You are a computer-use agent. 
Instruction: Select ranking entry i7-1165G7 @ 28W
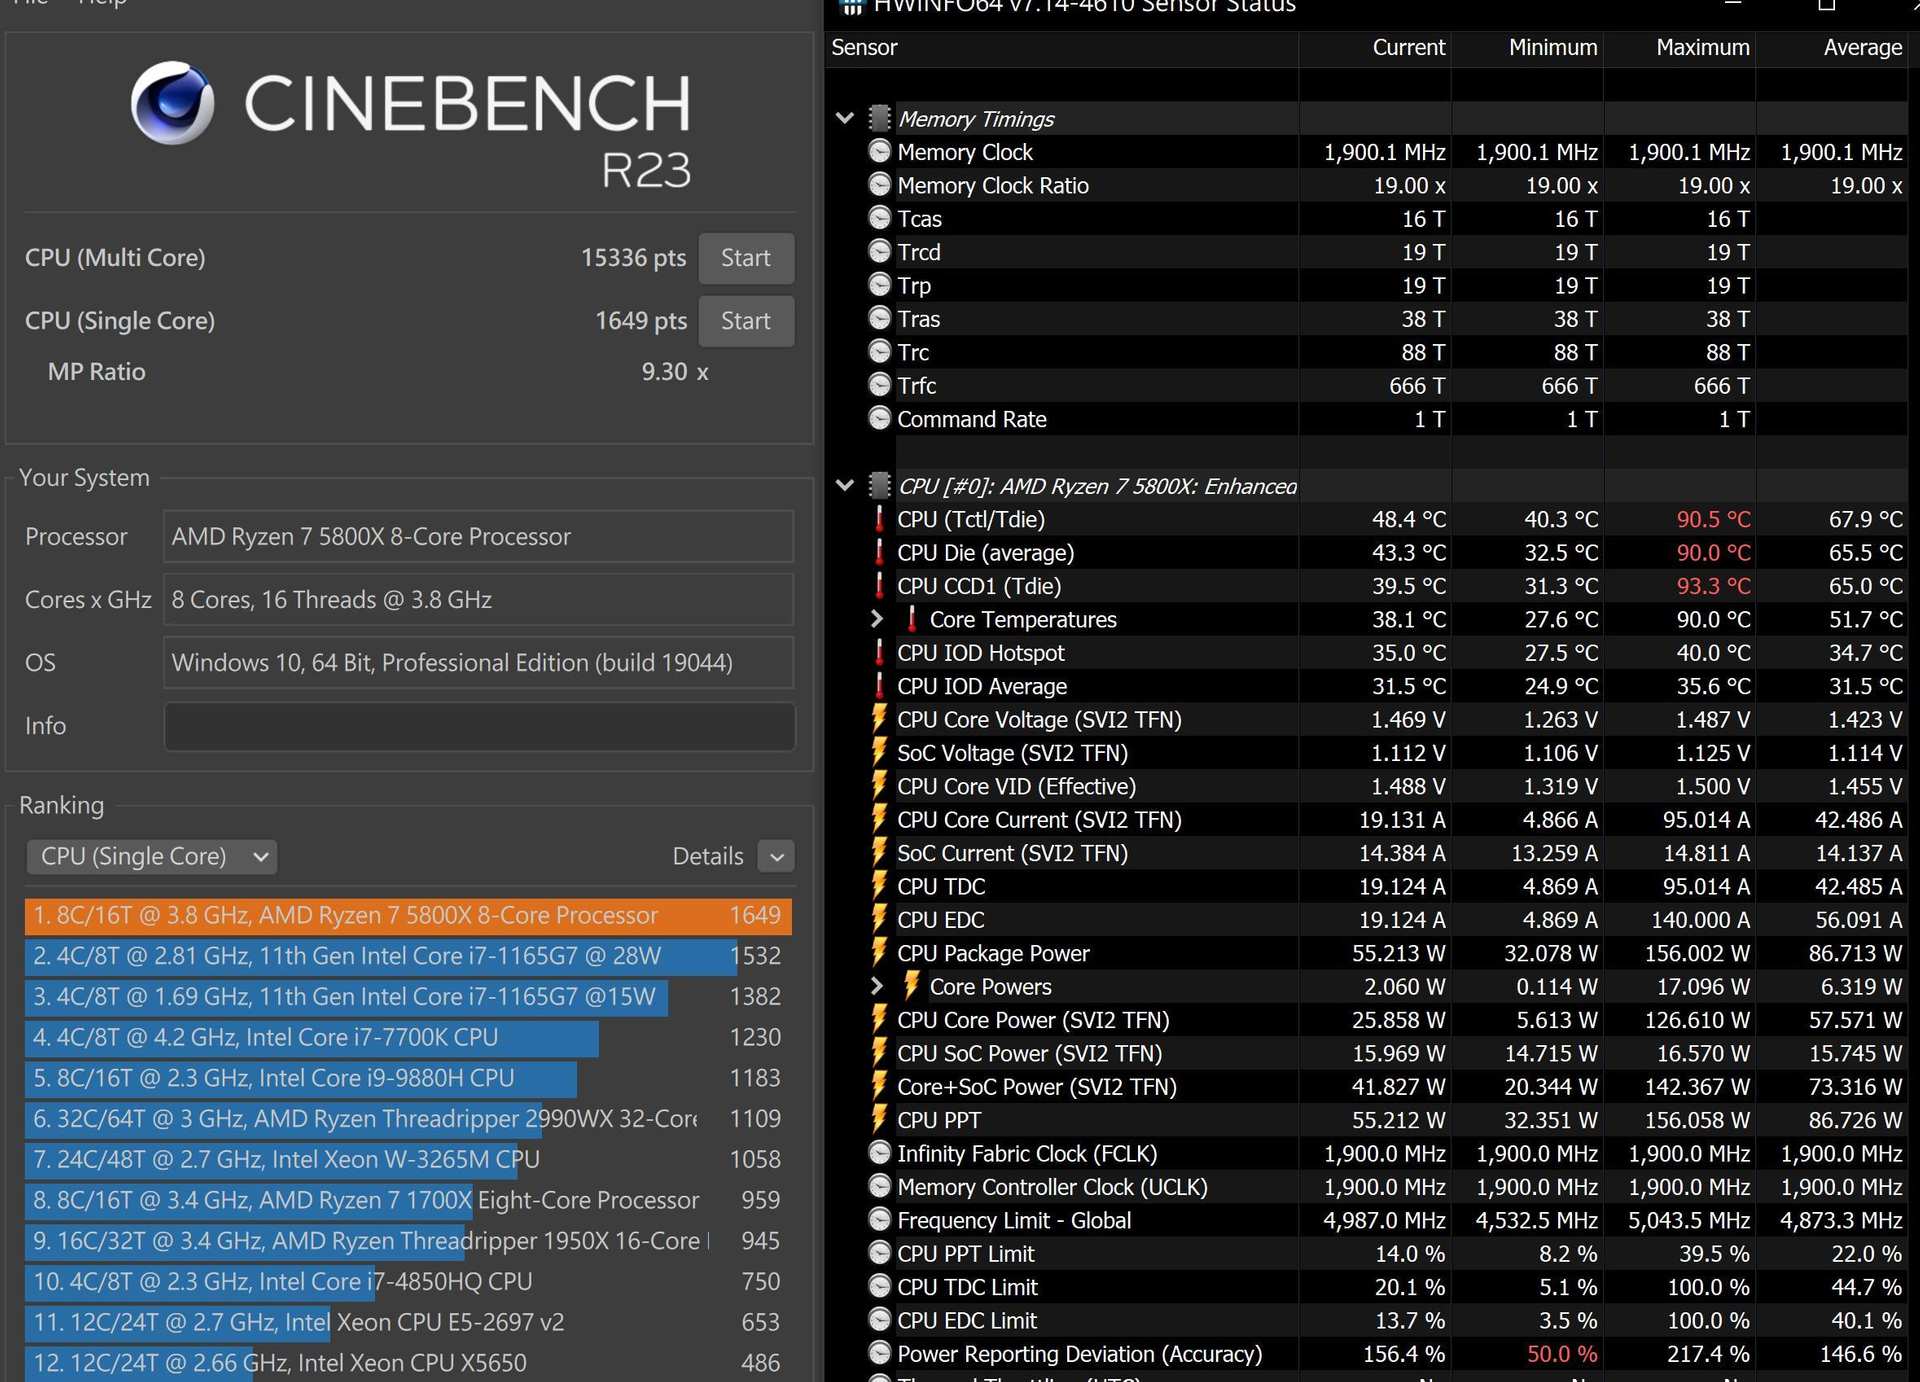pyautogui.click(x=408, y=956)
